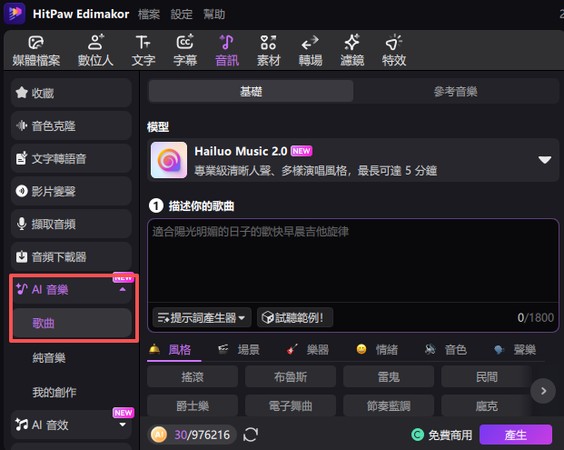The height and width of the screenshot is (450, 564).
Task: Click the refresh credits icon
Action: tap(251, 435)
